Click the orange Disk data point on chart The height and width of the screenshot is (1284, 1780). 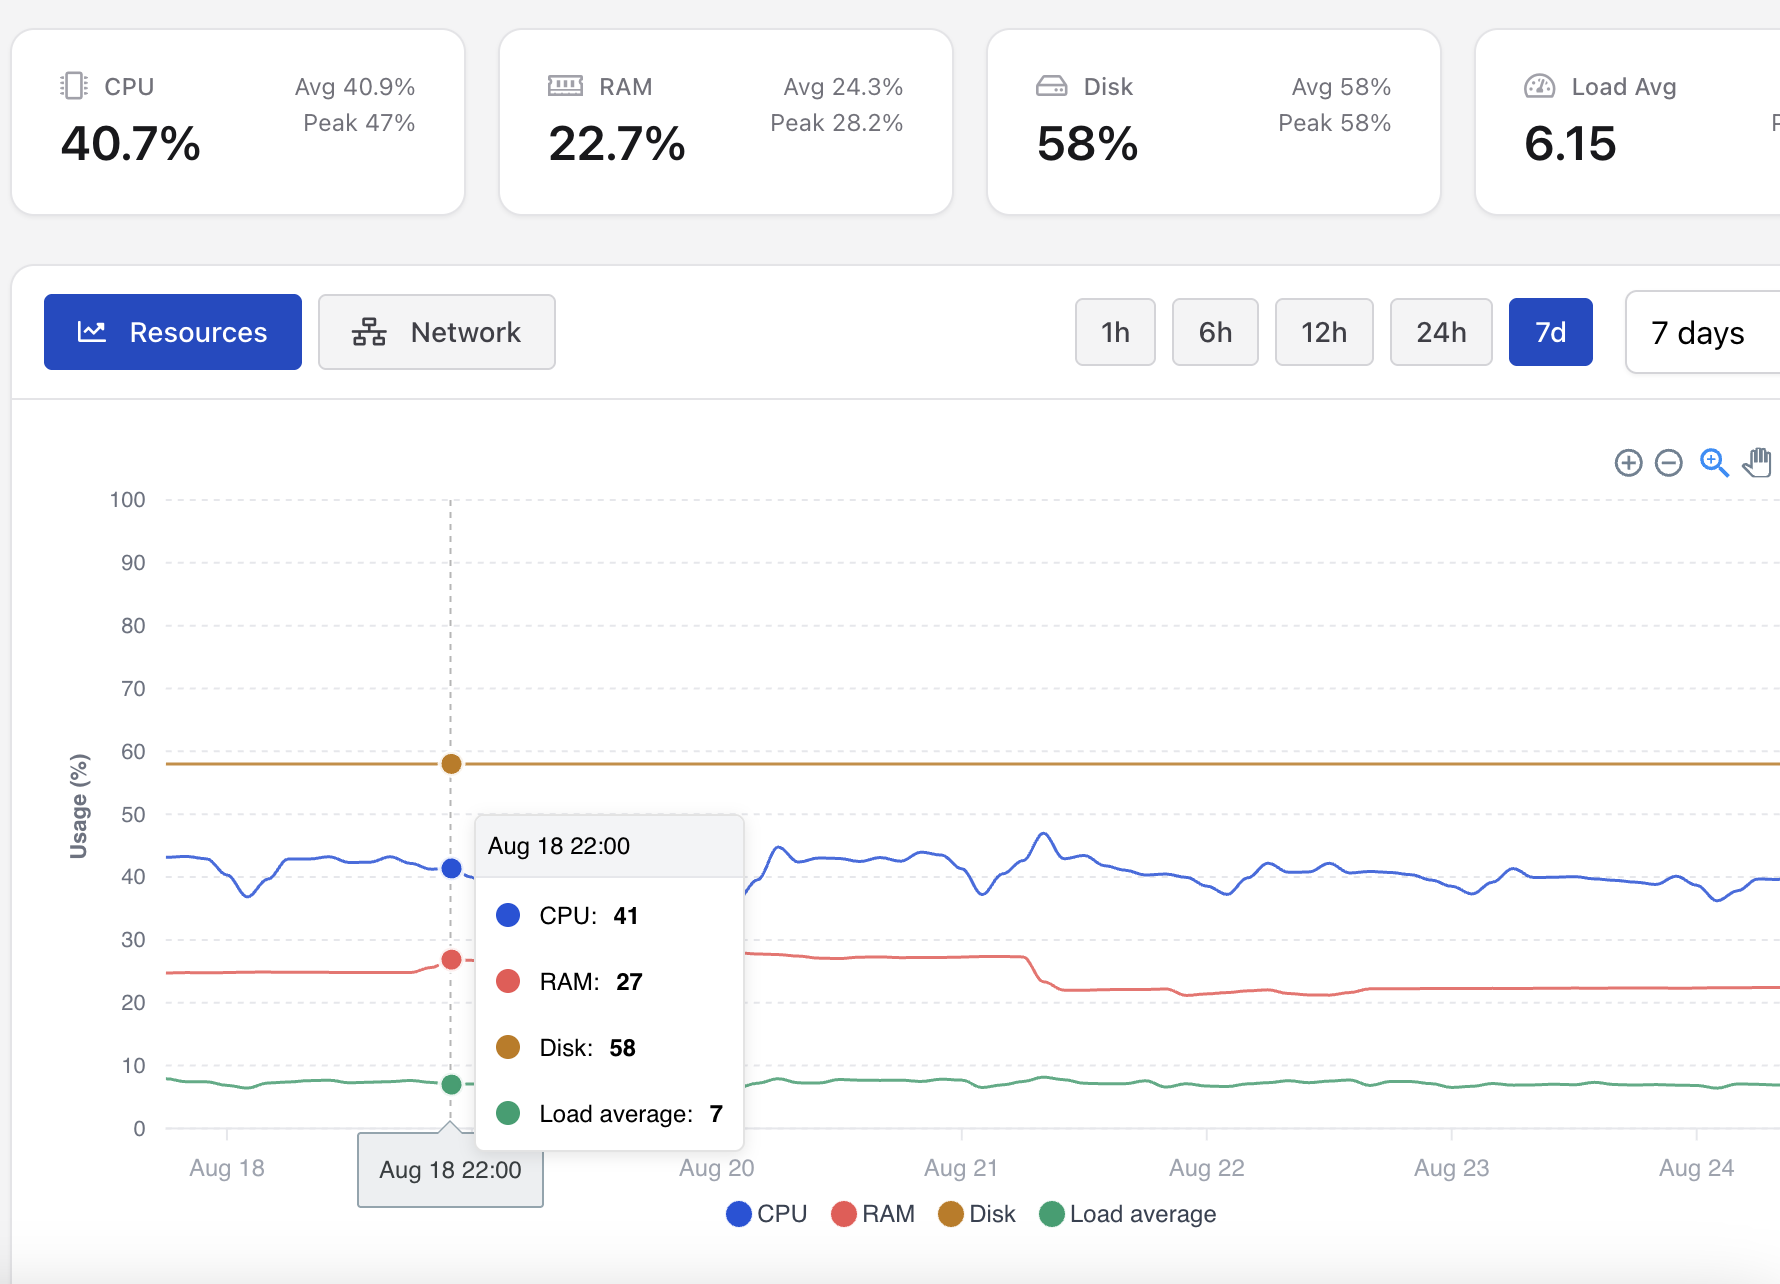tap(451, 764)
